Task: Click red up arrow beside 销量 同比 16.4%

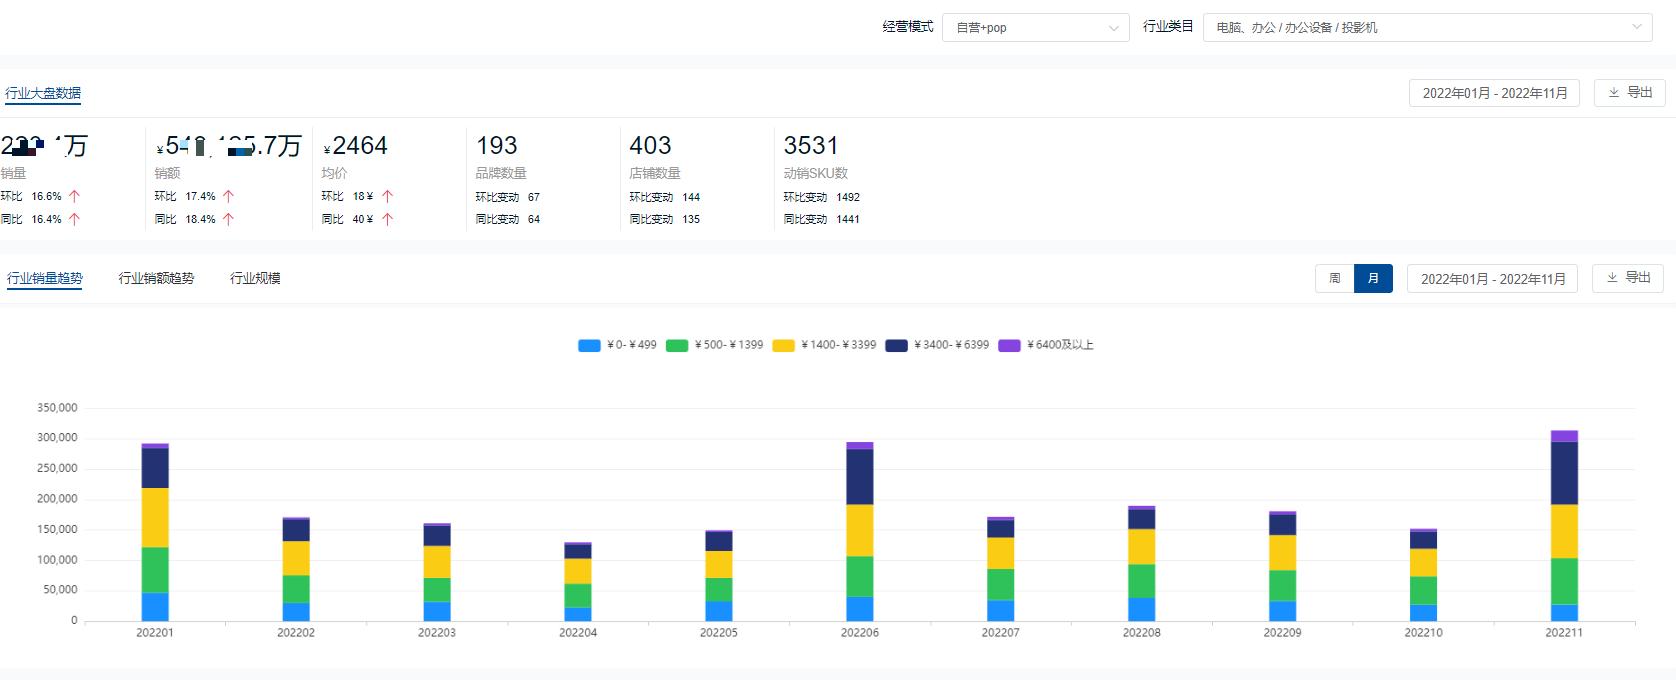Action: [x=74, y=219]
